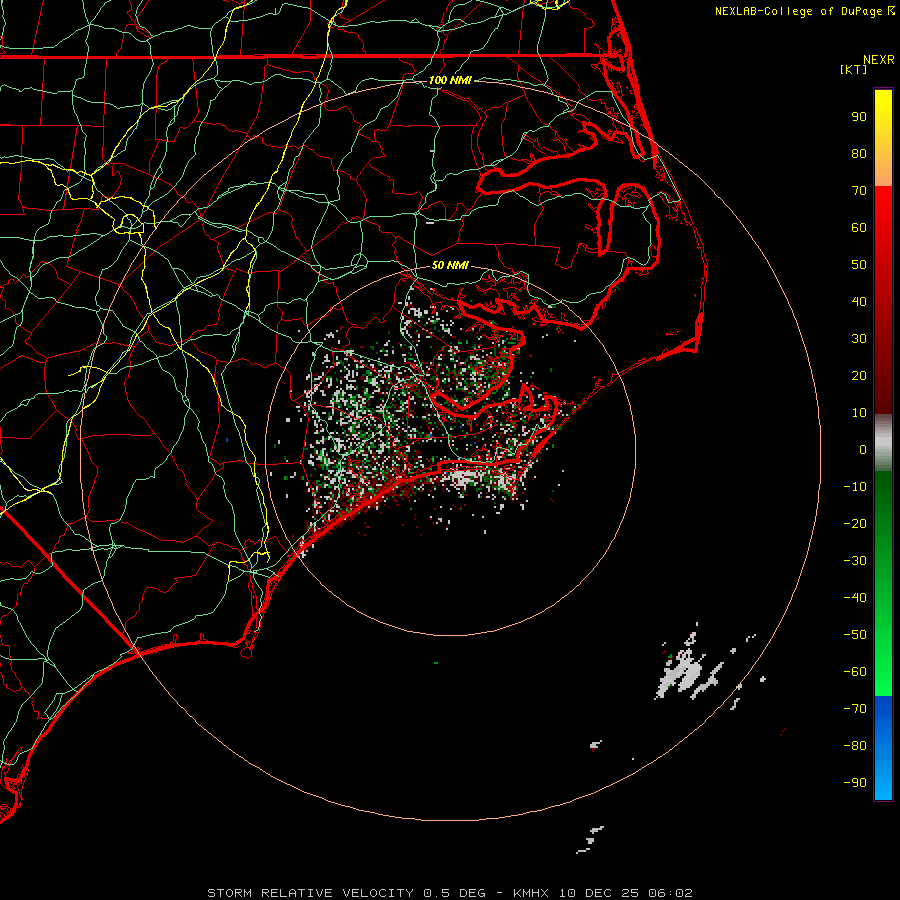This screenshot has width=900, height=900.
Task: Click the -70 tick label on the scale
Action: click(853, 708)
